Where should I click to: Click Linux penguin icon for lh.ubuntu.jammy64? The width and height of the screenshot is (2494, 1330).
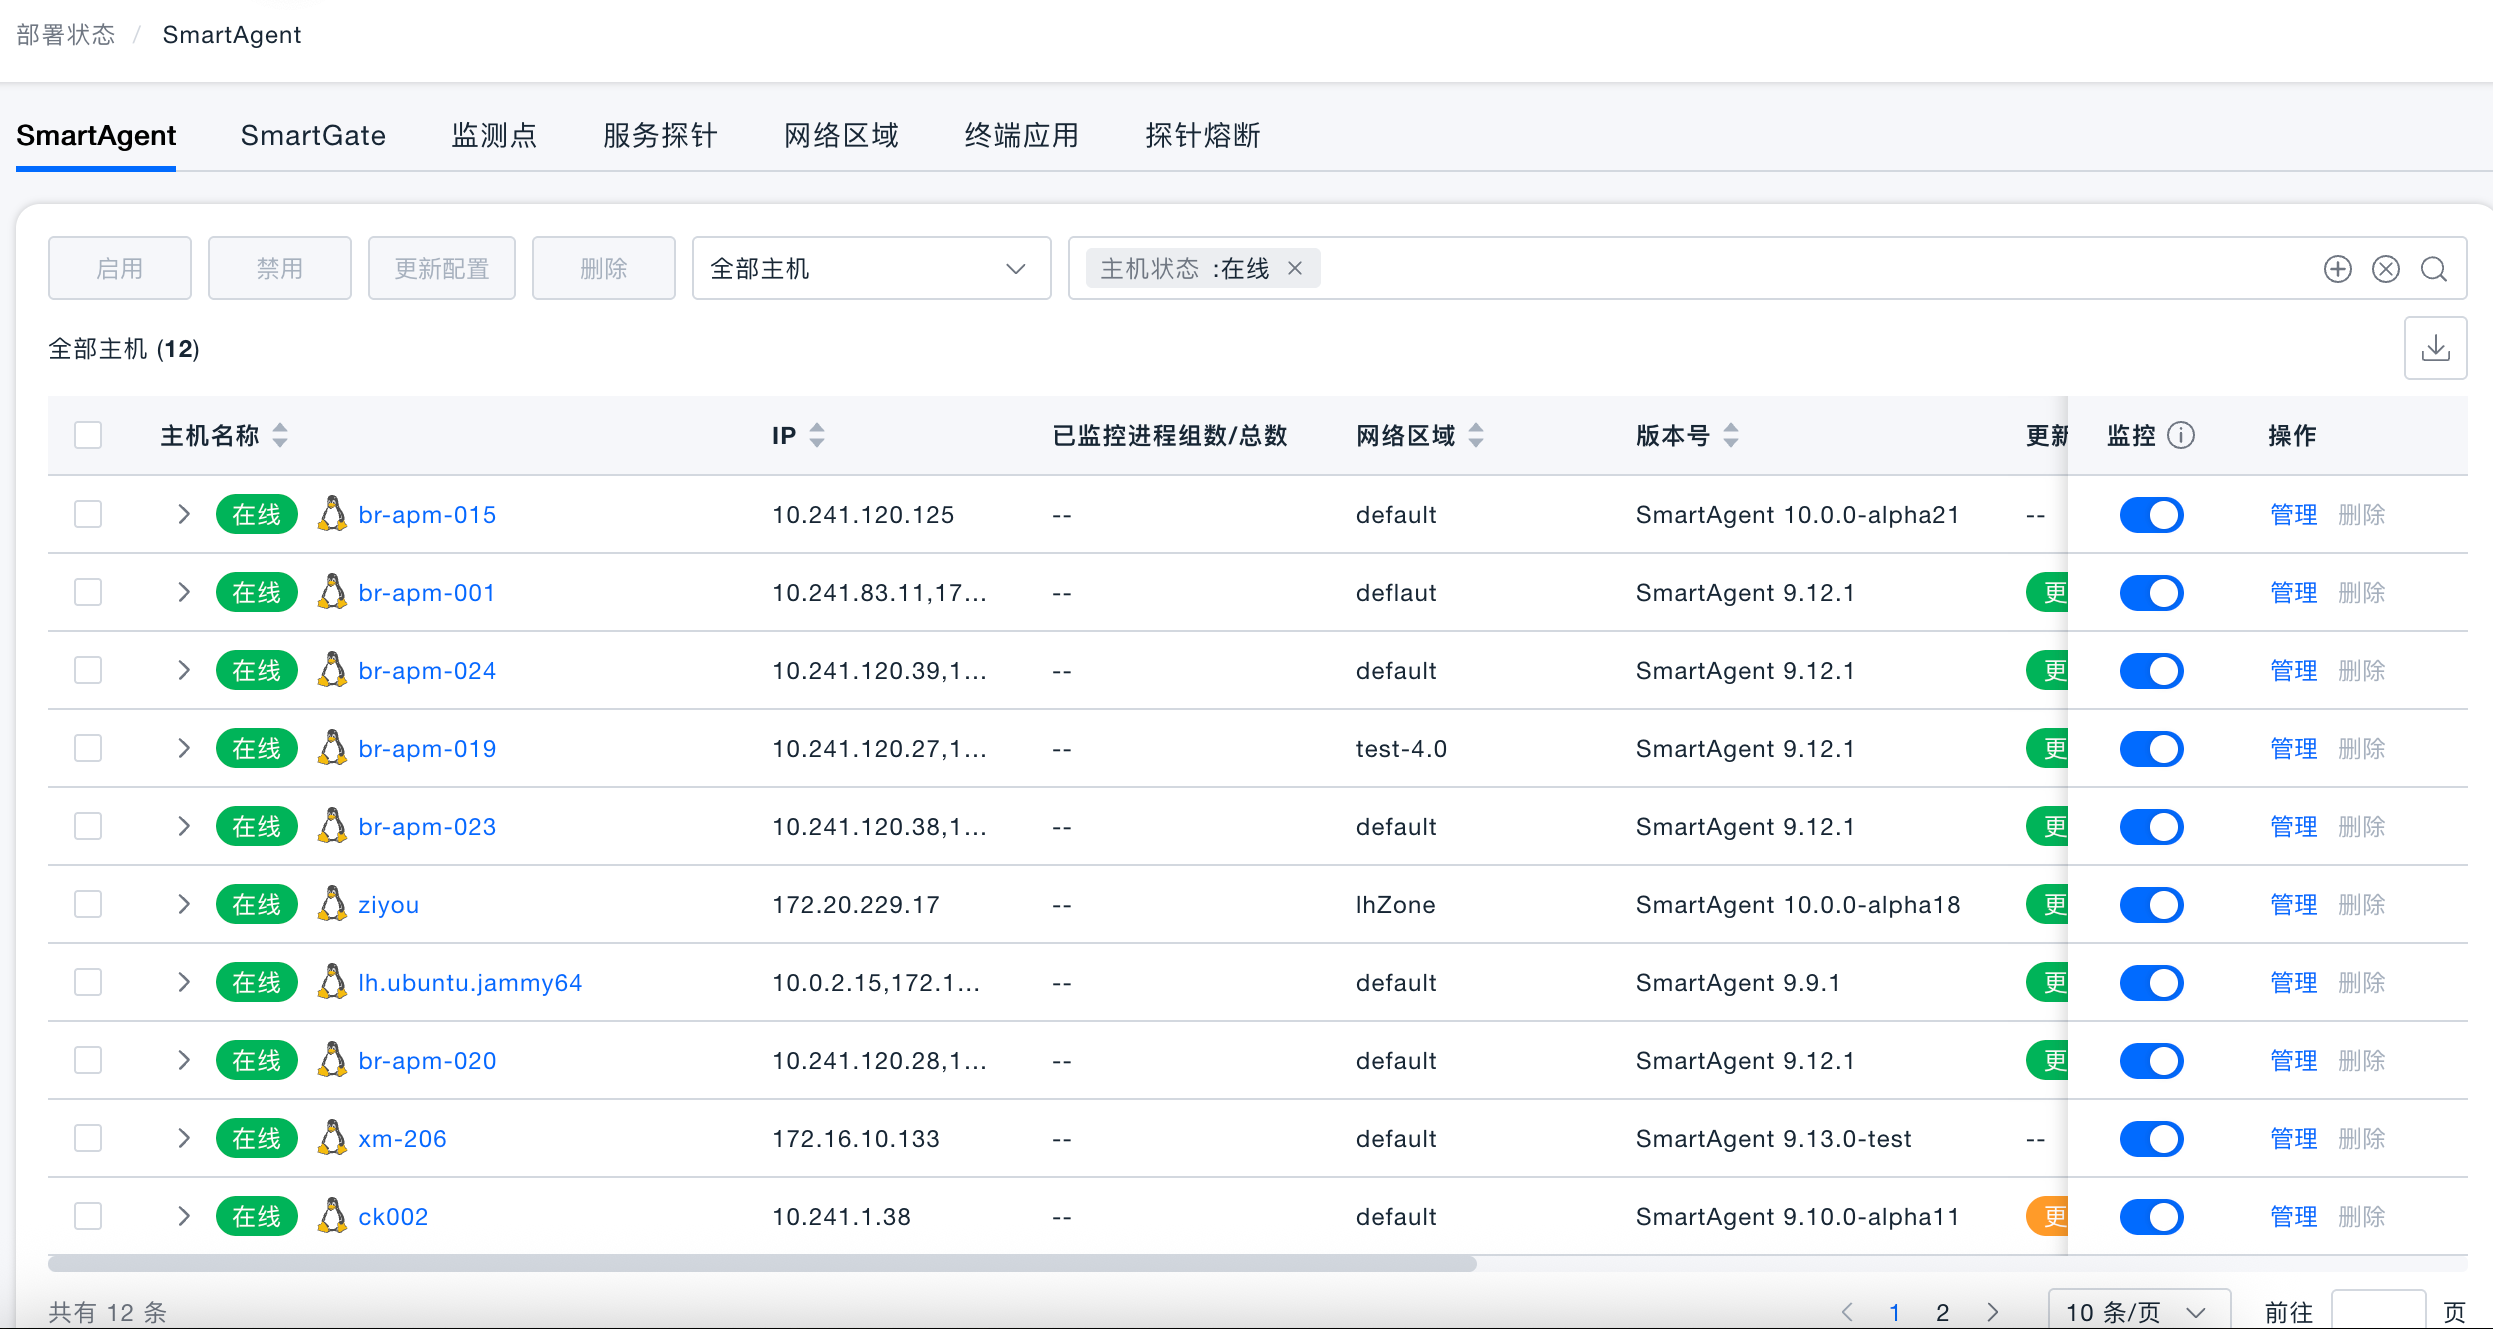[331, 982]
